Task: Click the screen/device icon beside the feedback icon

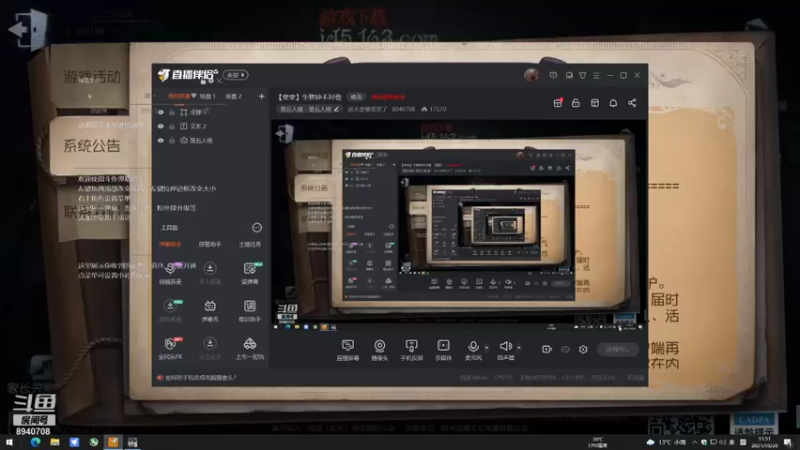Action: click(x=569, y=76)
